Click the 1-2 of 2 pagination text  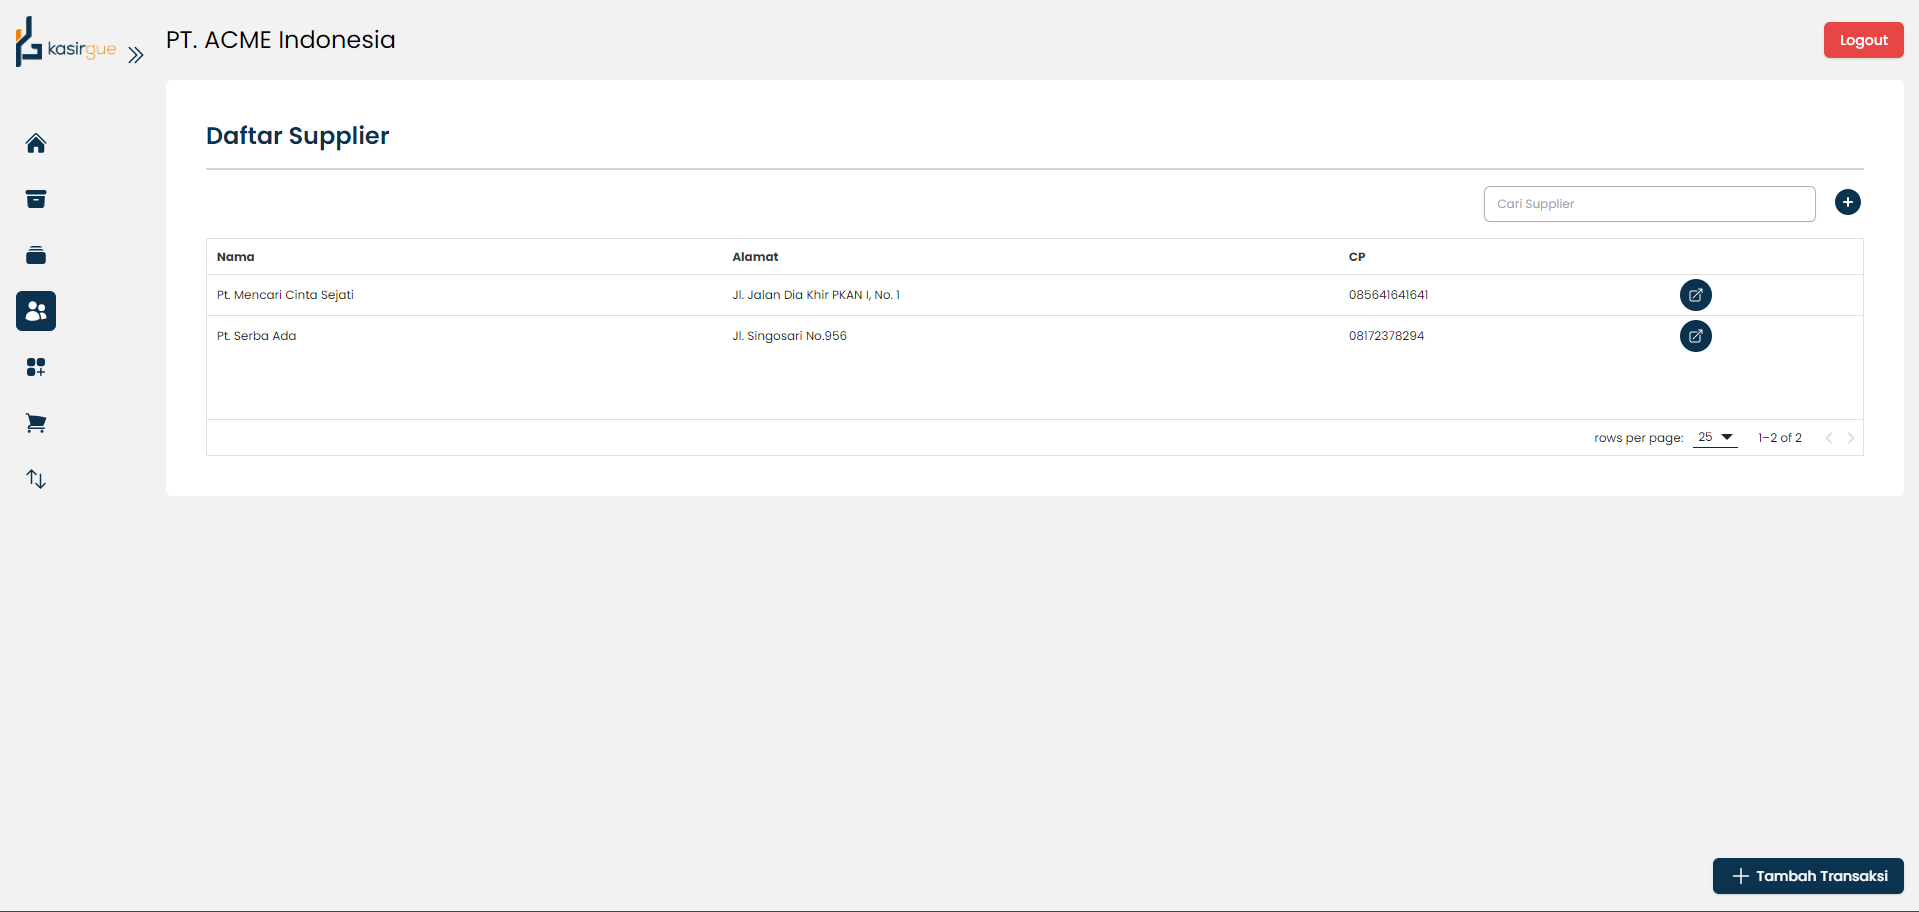click(x=1780, y=438)
